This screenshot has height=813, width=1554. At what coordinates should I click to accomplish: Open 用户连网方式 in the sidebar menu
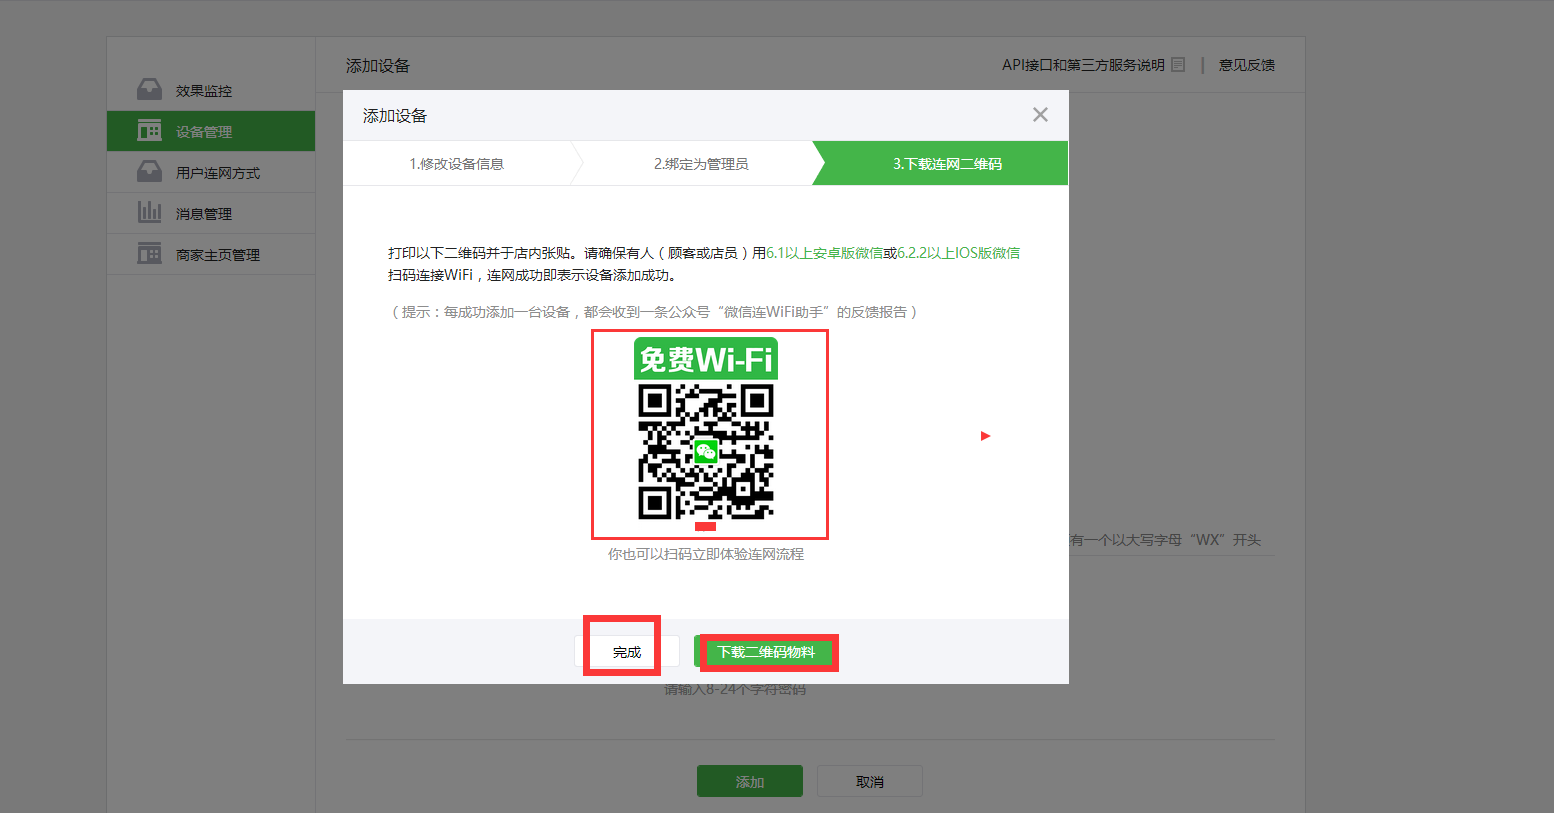tap(211, 172)
